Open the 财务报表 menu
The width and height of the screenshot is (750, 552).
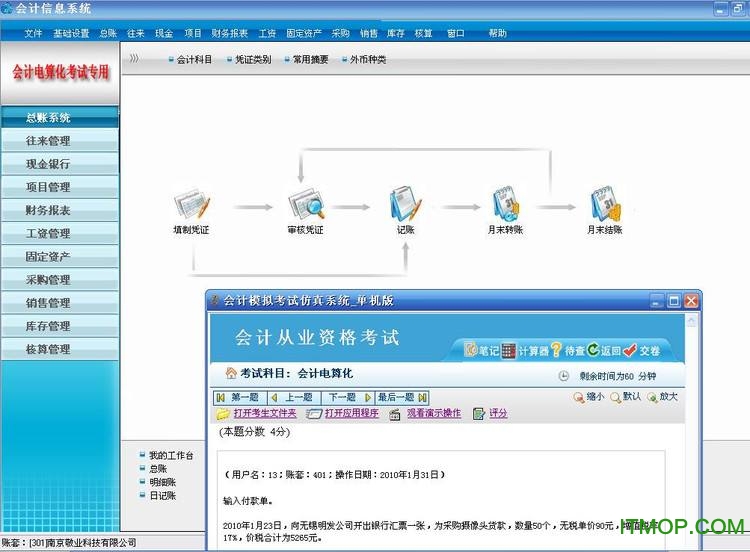point(229,33)
